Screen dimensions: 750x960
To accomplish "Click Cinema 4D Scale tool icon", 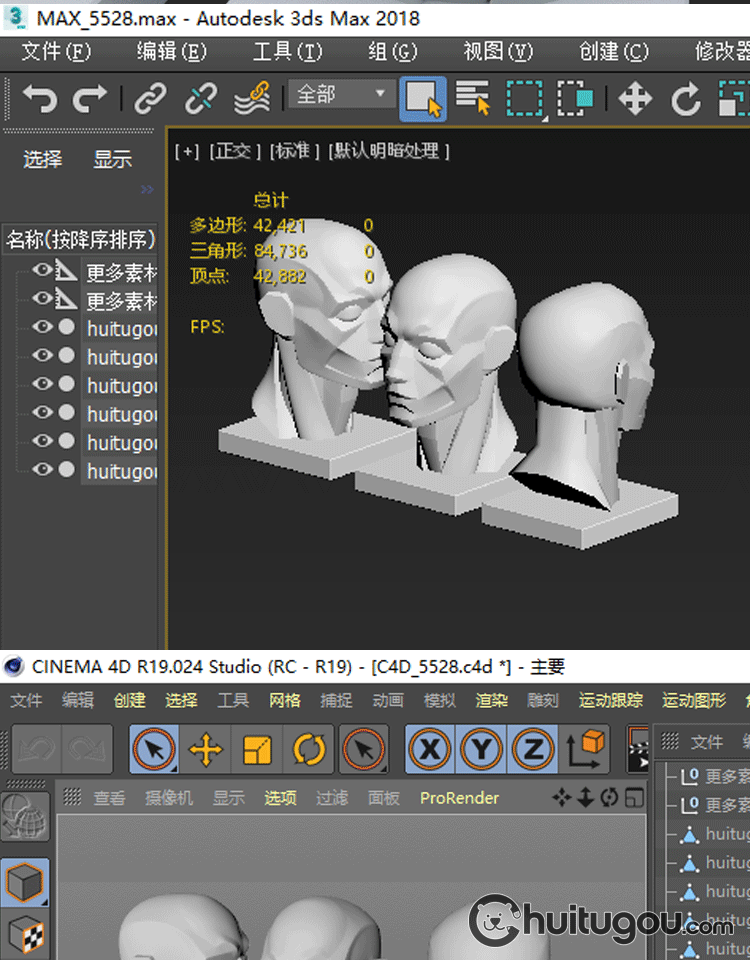I will tap(257, 749).
